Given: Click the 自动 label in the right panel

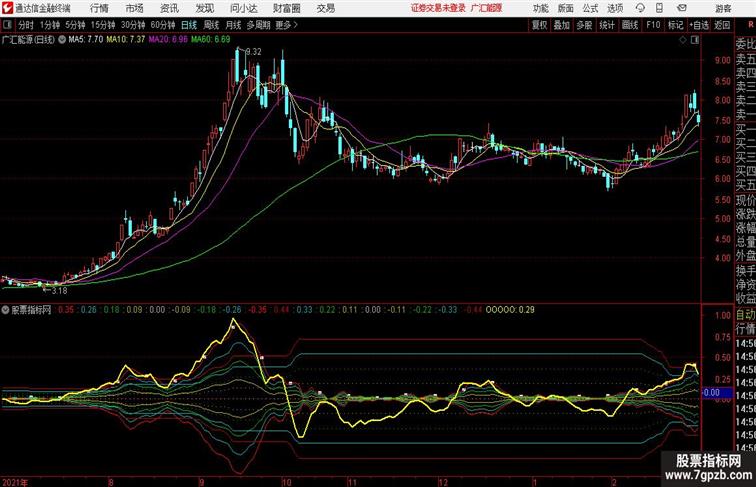Looking at the screenshot, I should click(745, 315).
